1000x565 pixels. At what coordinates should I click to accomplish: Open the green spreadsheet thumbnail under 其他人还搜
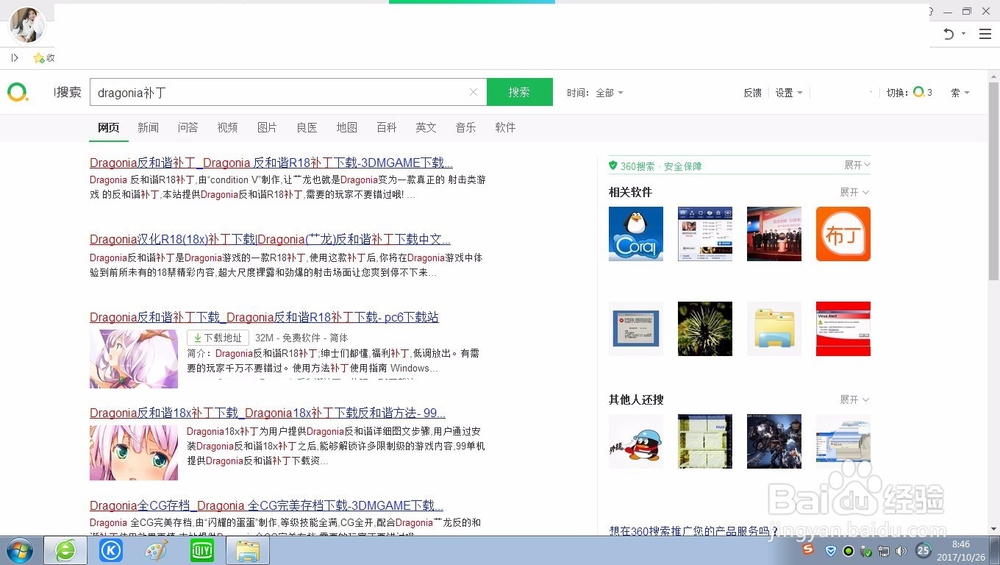coord(705,441)
